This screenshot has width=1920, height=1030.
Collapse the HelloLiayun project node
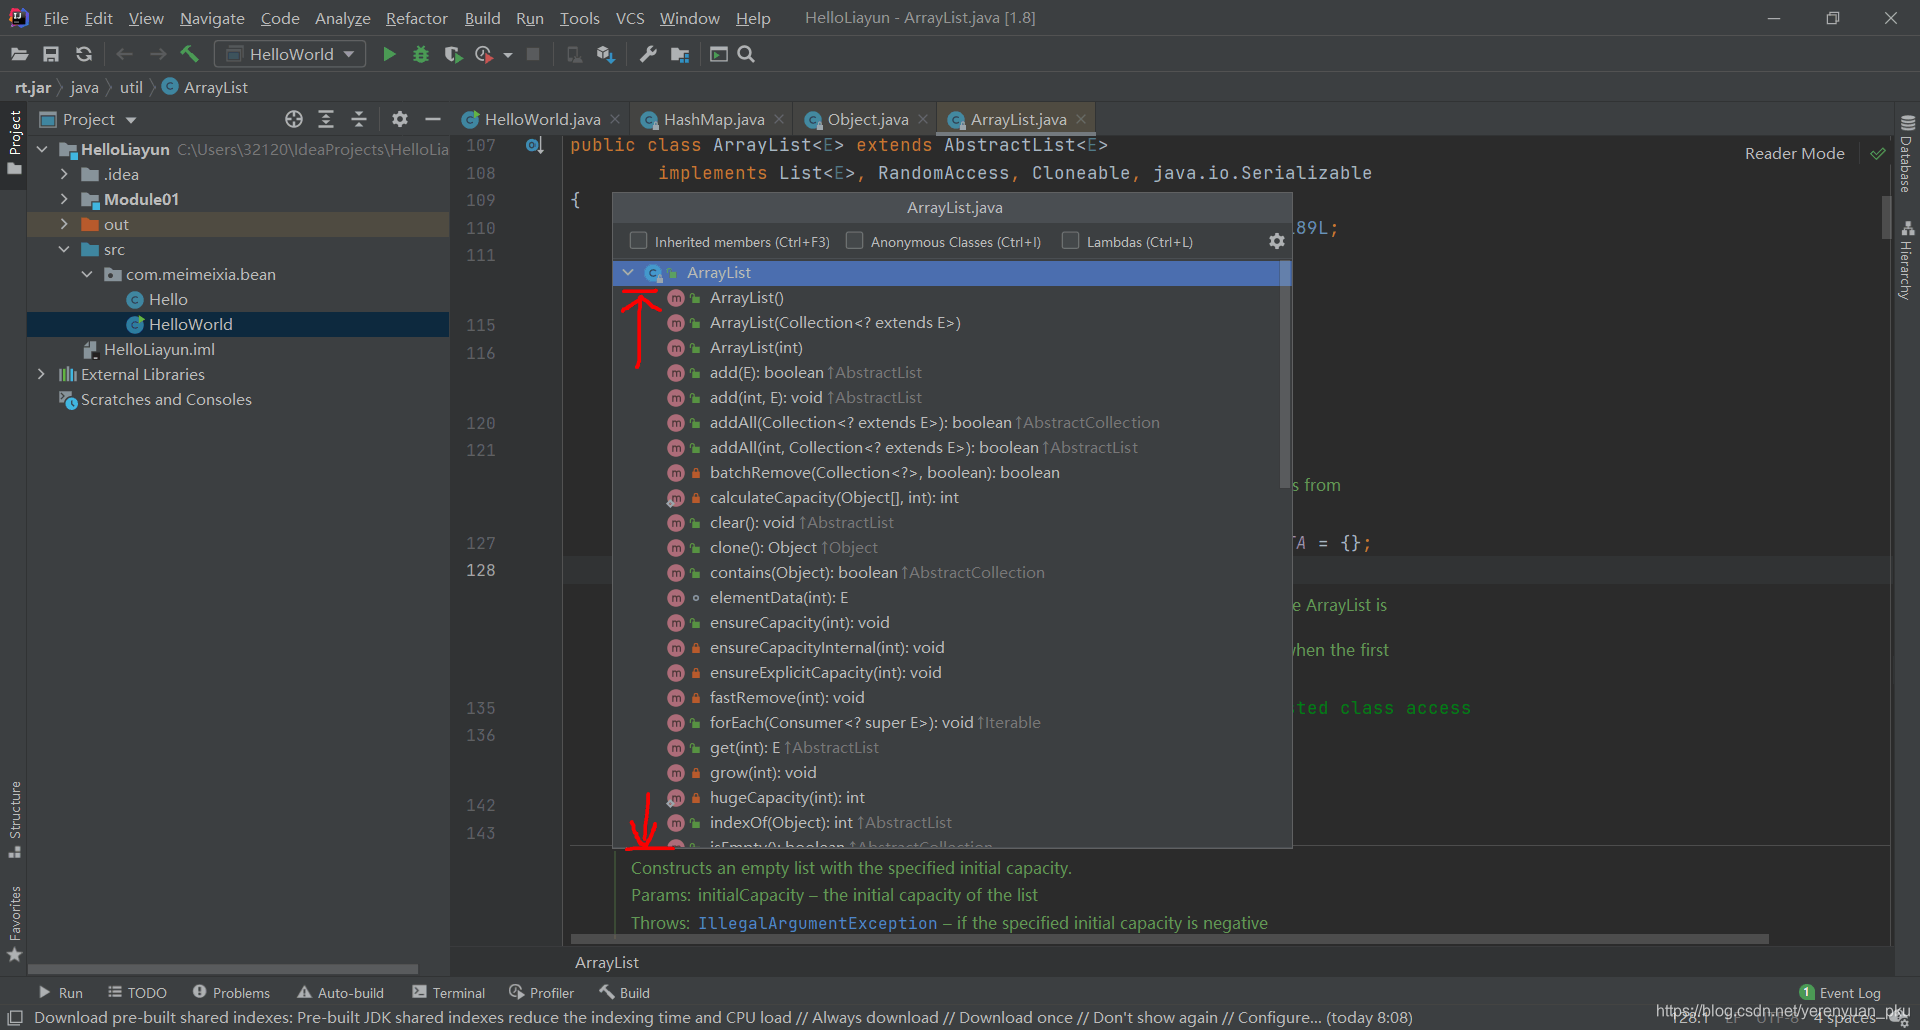point(42,149)
